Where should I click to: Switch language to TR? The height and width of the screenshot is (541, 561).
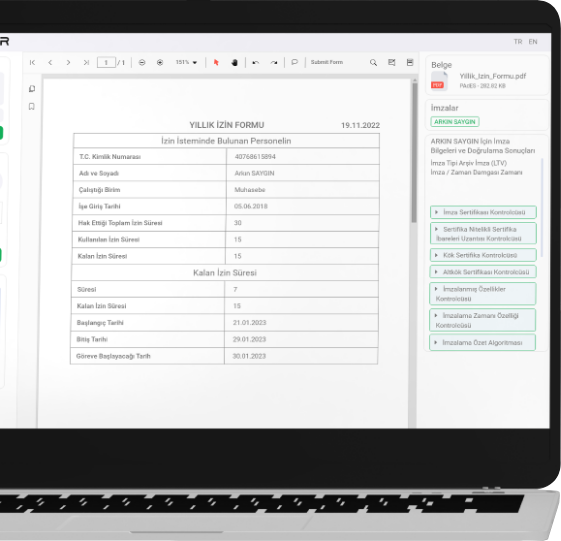click(x=518, y=42)
